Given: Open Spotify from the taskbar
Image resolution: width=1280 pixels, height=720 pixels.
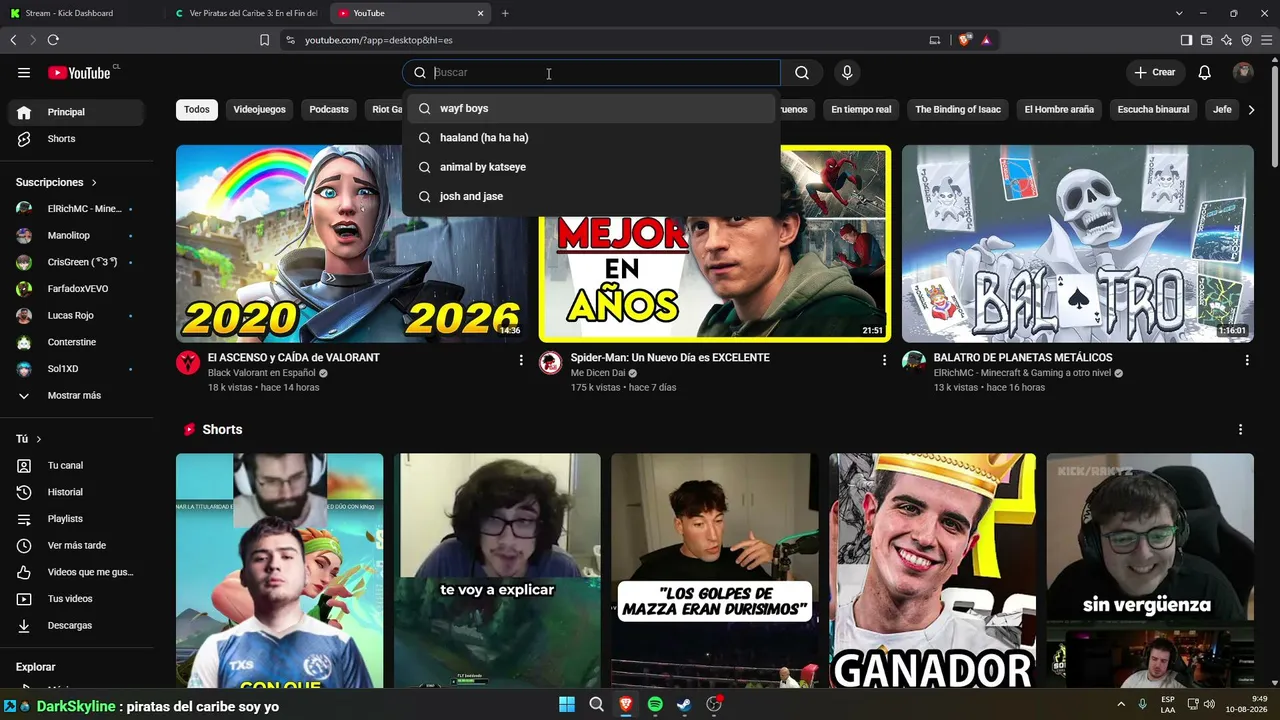Looking at the screenshot, I should click(x=655, y=704).
